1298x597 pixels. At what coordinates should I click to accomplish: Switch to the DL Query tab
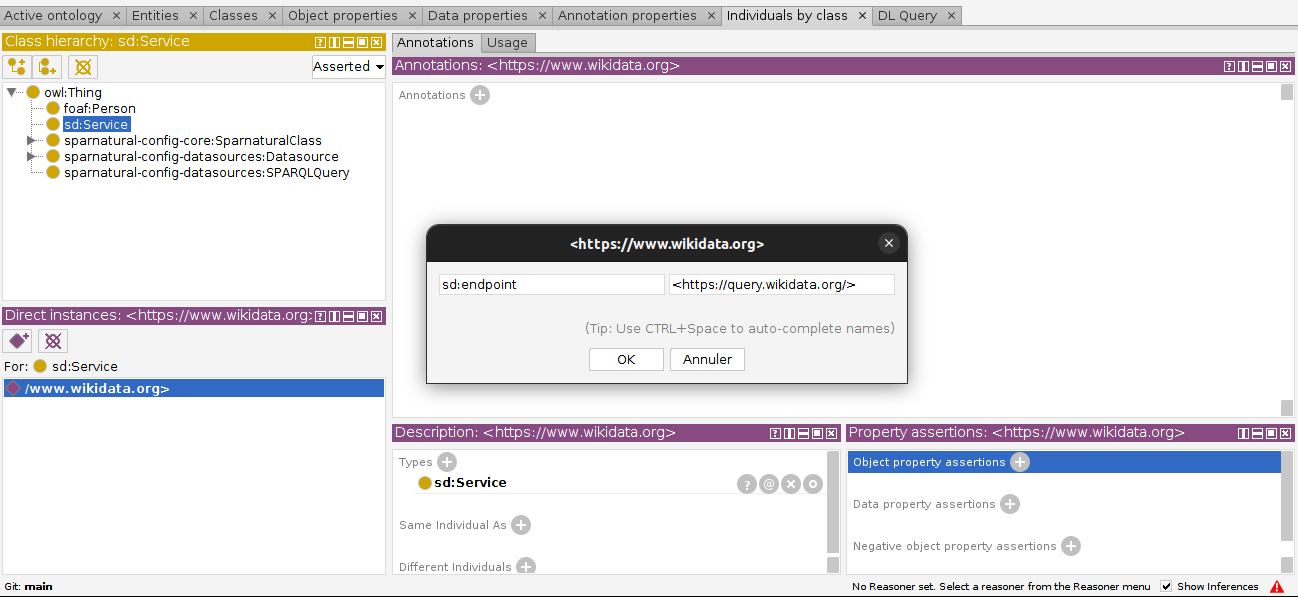pyautogui.click(x=907, y=15)
